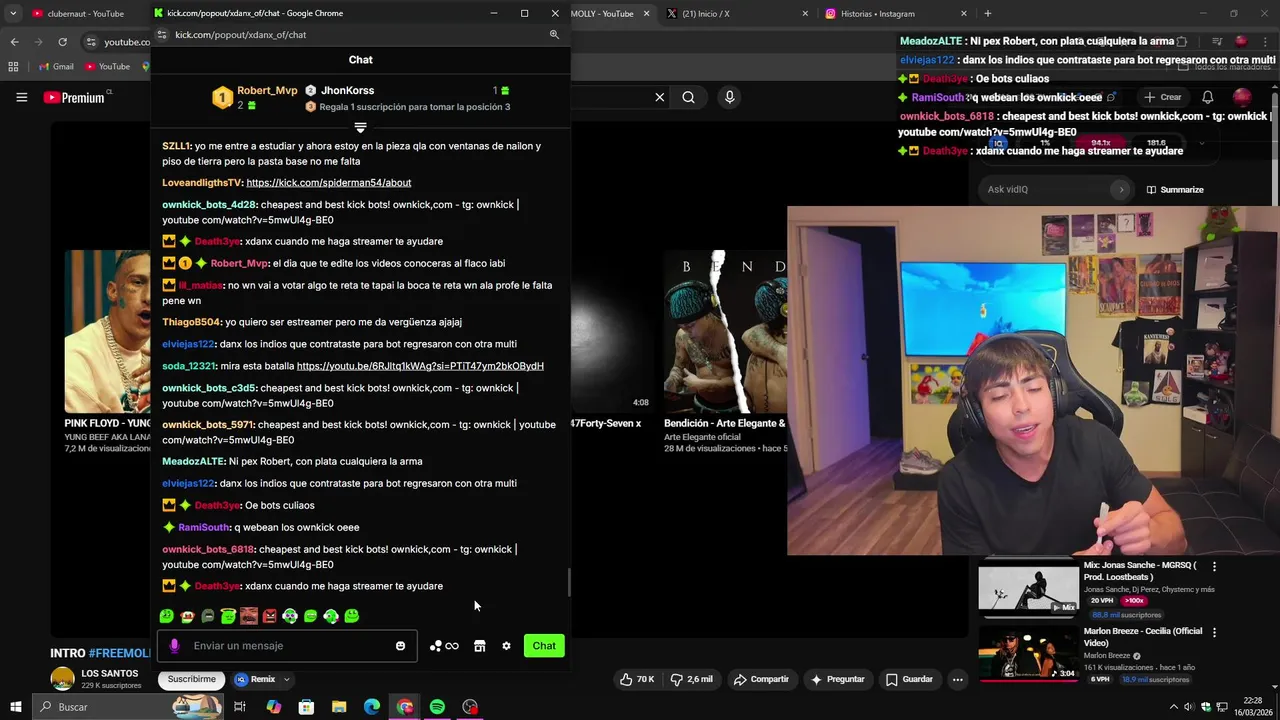Expand the Remix dropdown arrow
This screenshot has width=1280, height=720.
pyautogui.click(x=286, y=680)
